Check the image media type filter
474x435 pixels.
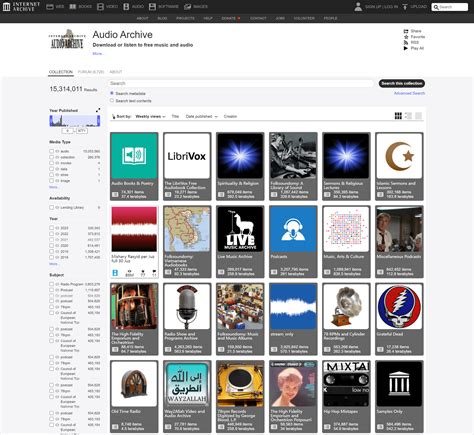click(51, 180)
